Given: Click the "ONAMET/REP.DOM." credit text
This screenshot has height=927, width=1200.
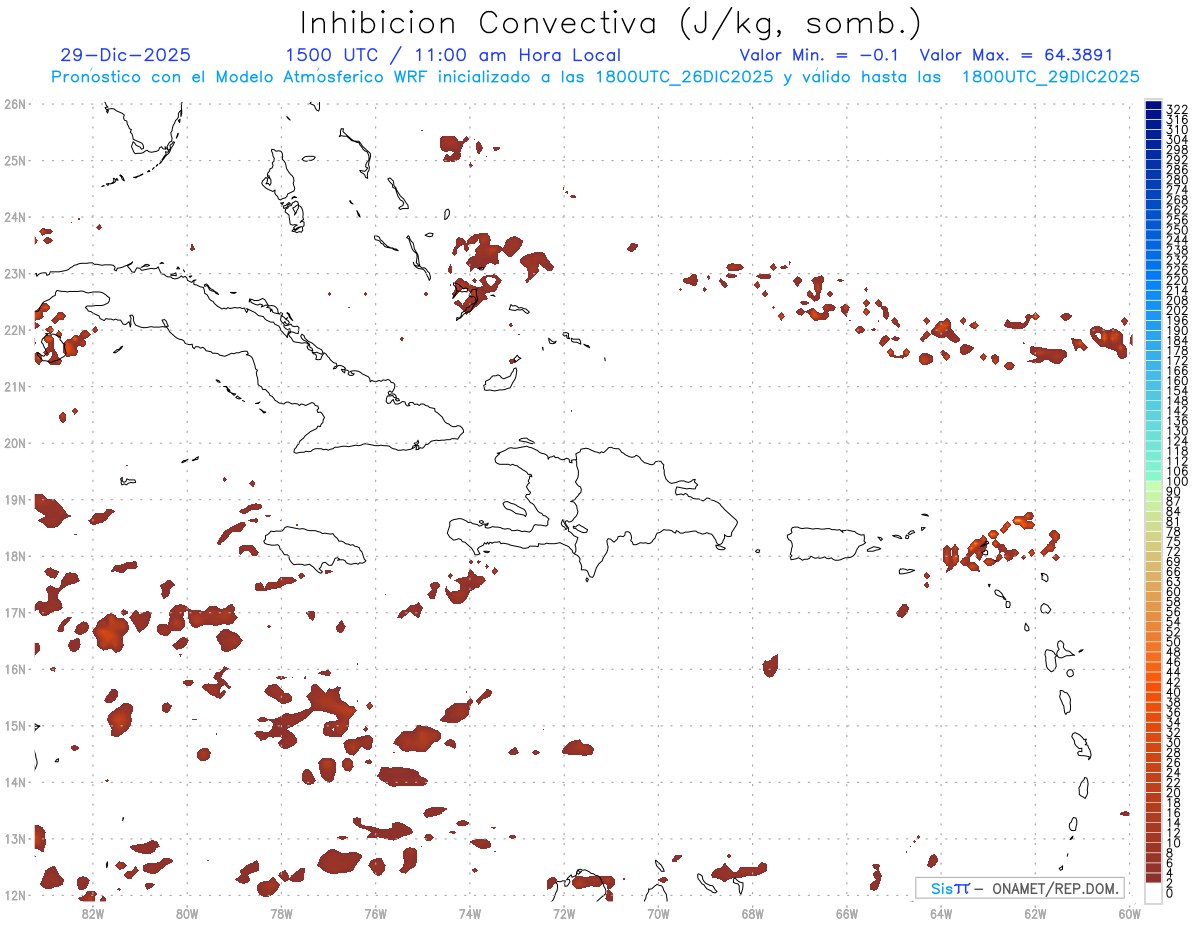Looking at the screenshot, I should pyautogui.click(x=1054, y=888).
